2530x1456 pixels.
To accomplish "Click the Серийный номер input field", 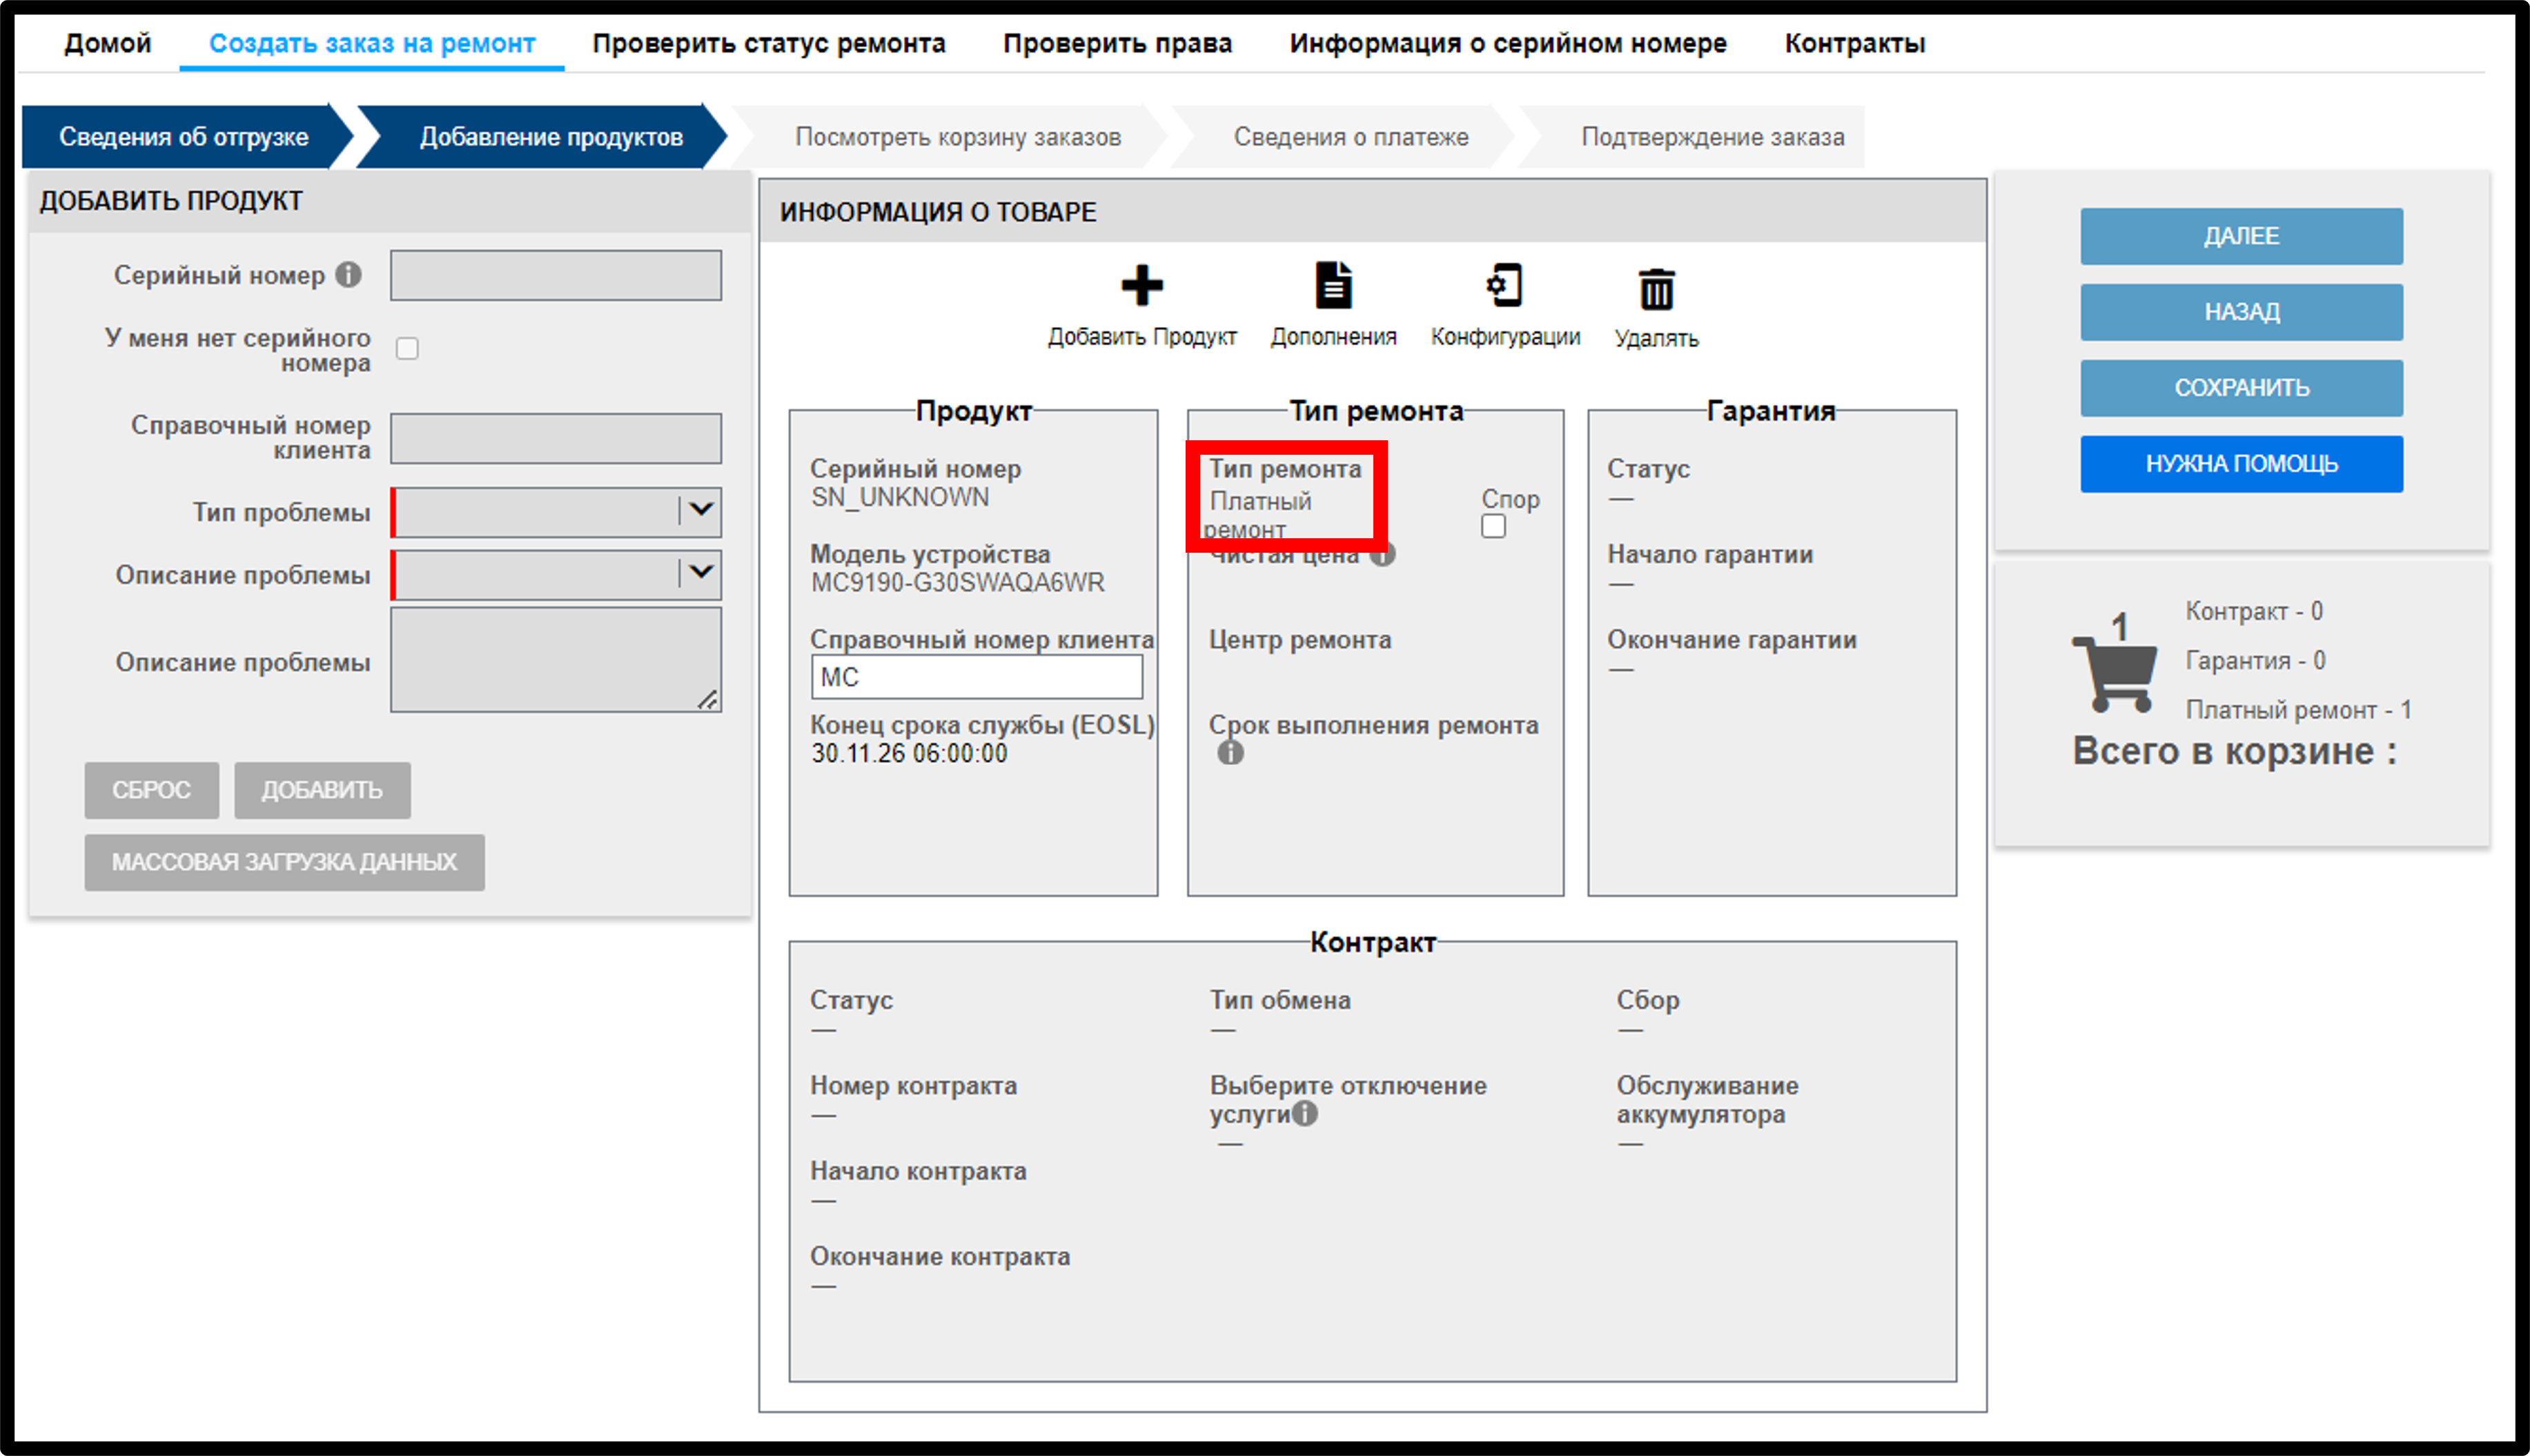I will click(x=556, y=275).
